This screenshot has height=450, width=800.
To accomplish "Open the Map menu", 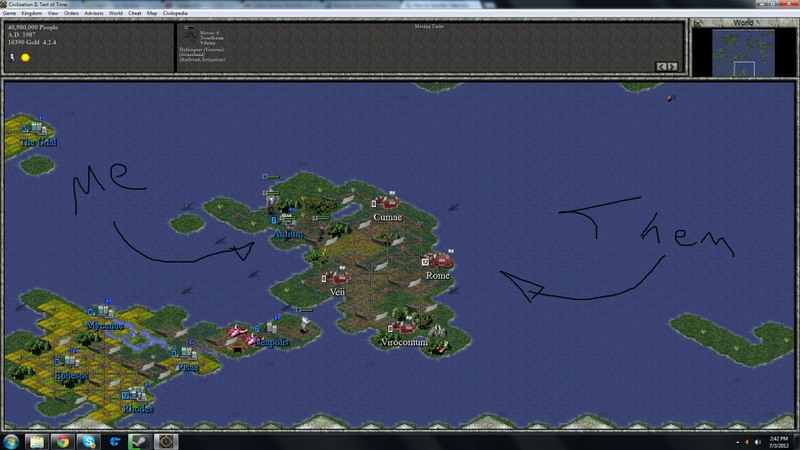I will (x=152, y=13).
